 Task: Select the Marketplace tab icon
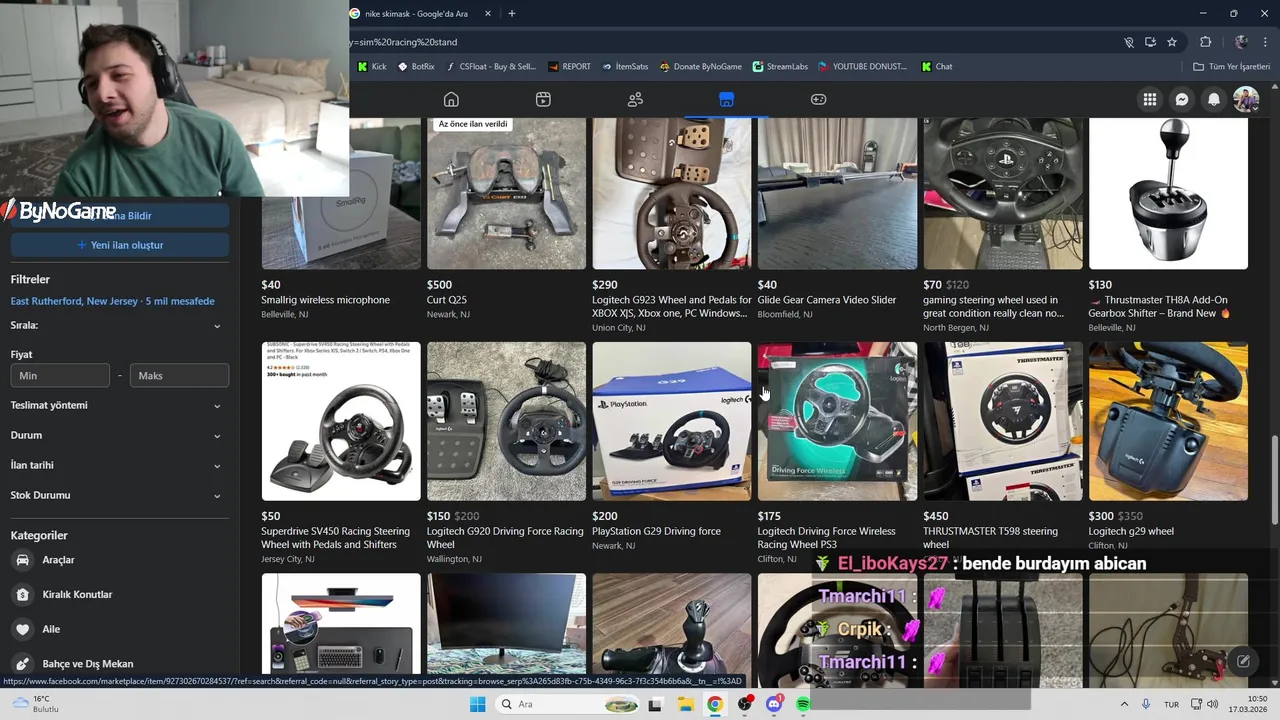[x=726, y=99]
